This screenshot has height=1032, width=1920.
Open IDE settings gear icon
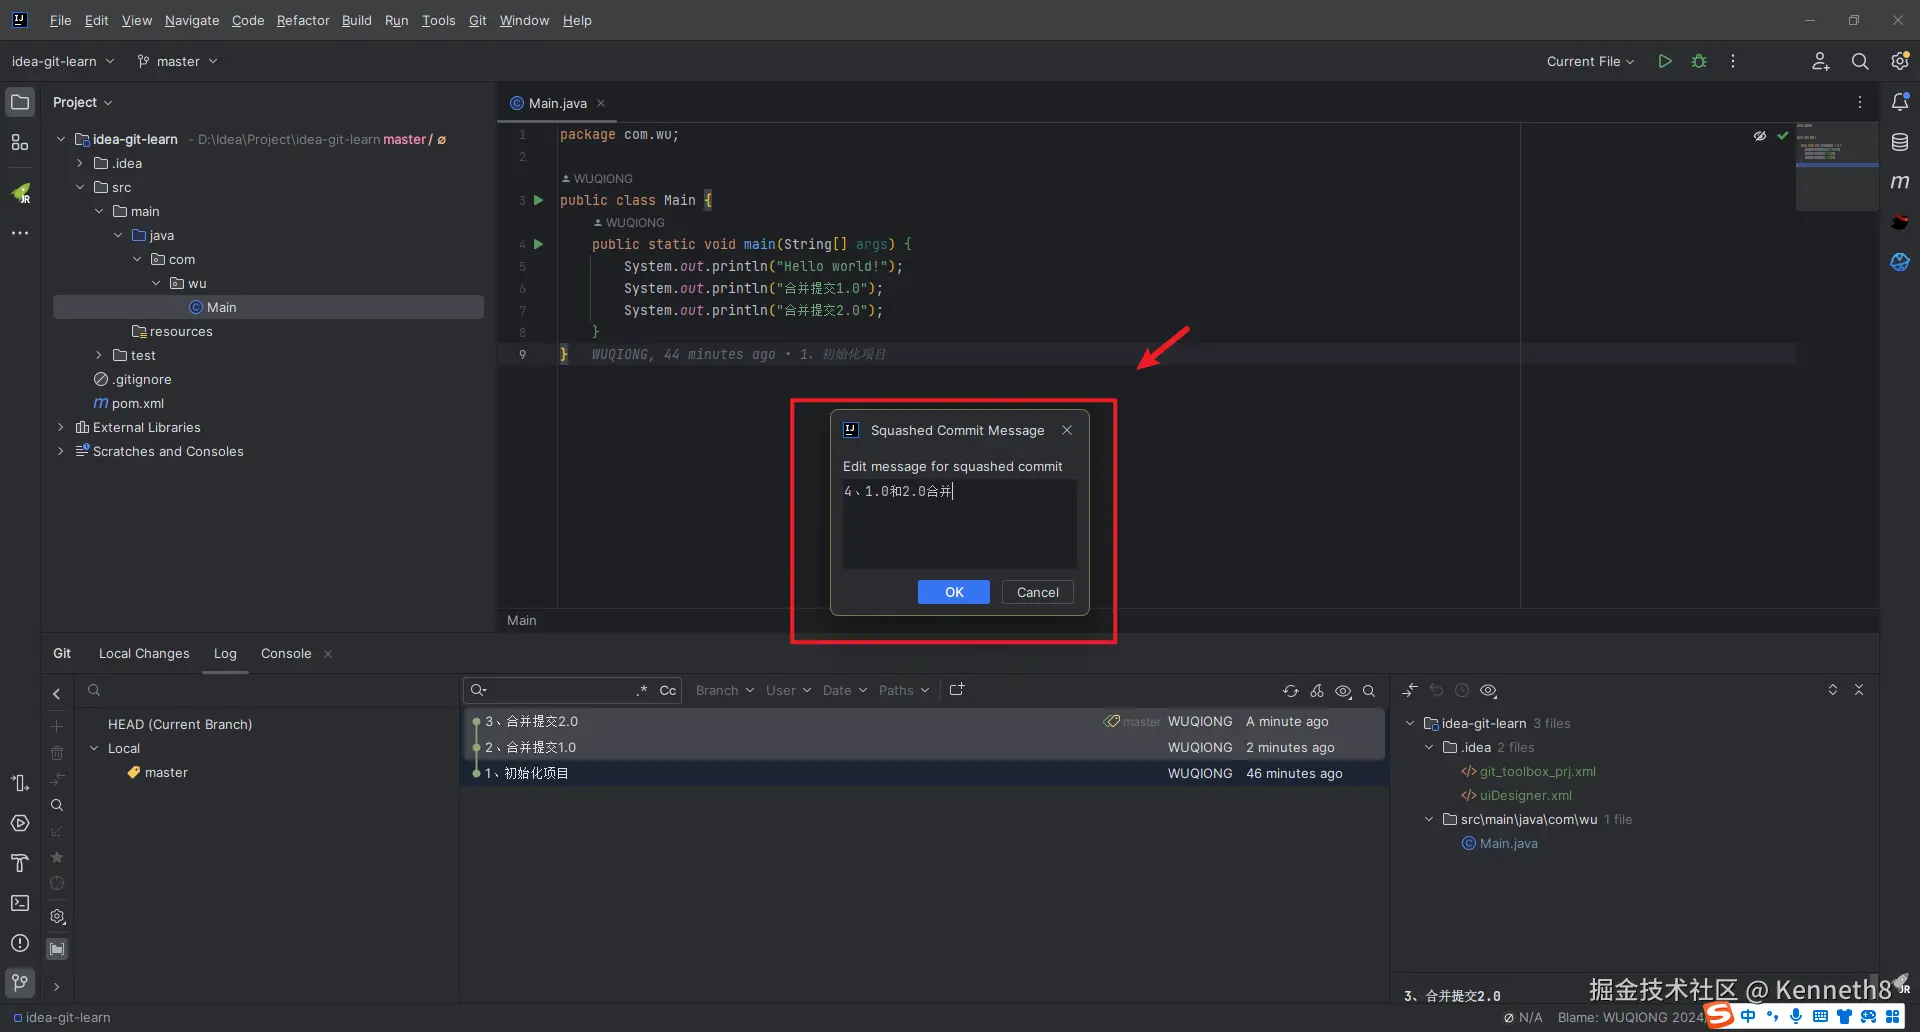click(1900, 61)
